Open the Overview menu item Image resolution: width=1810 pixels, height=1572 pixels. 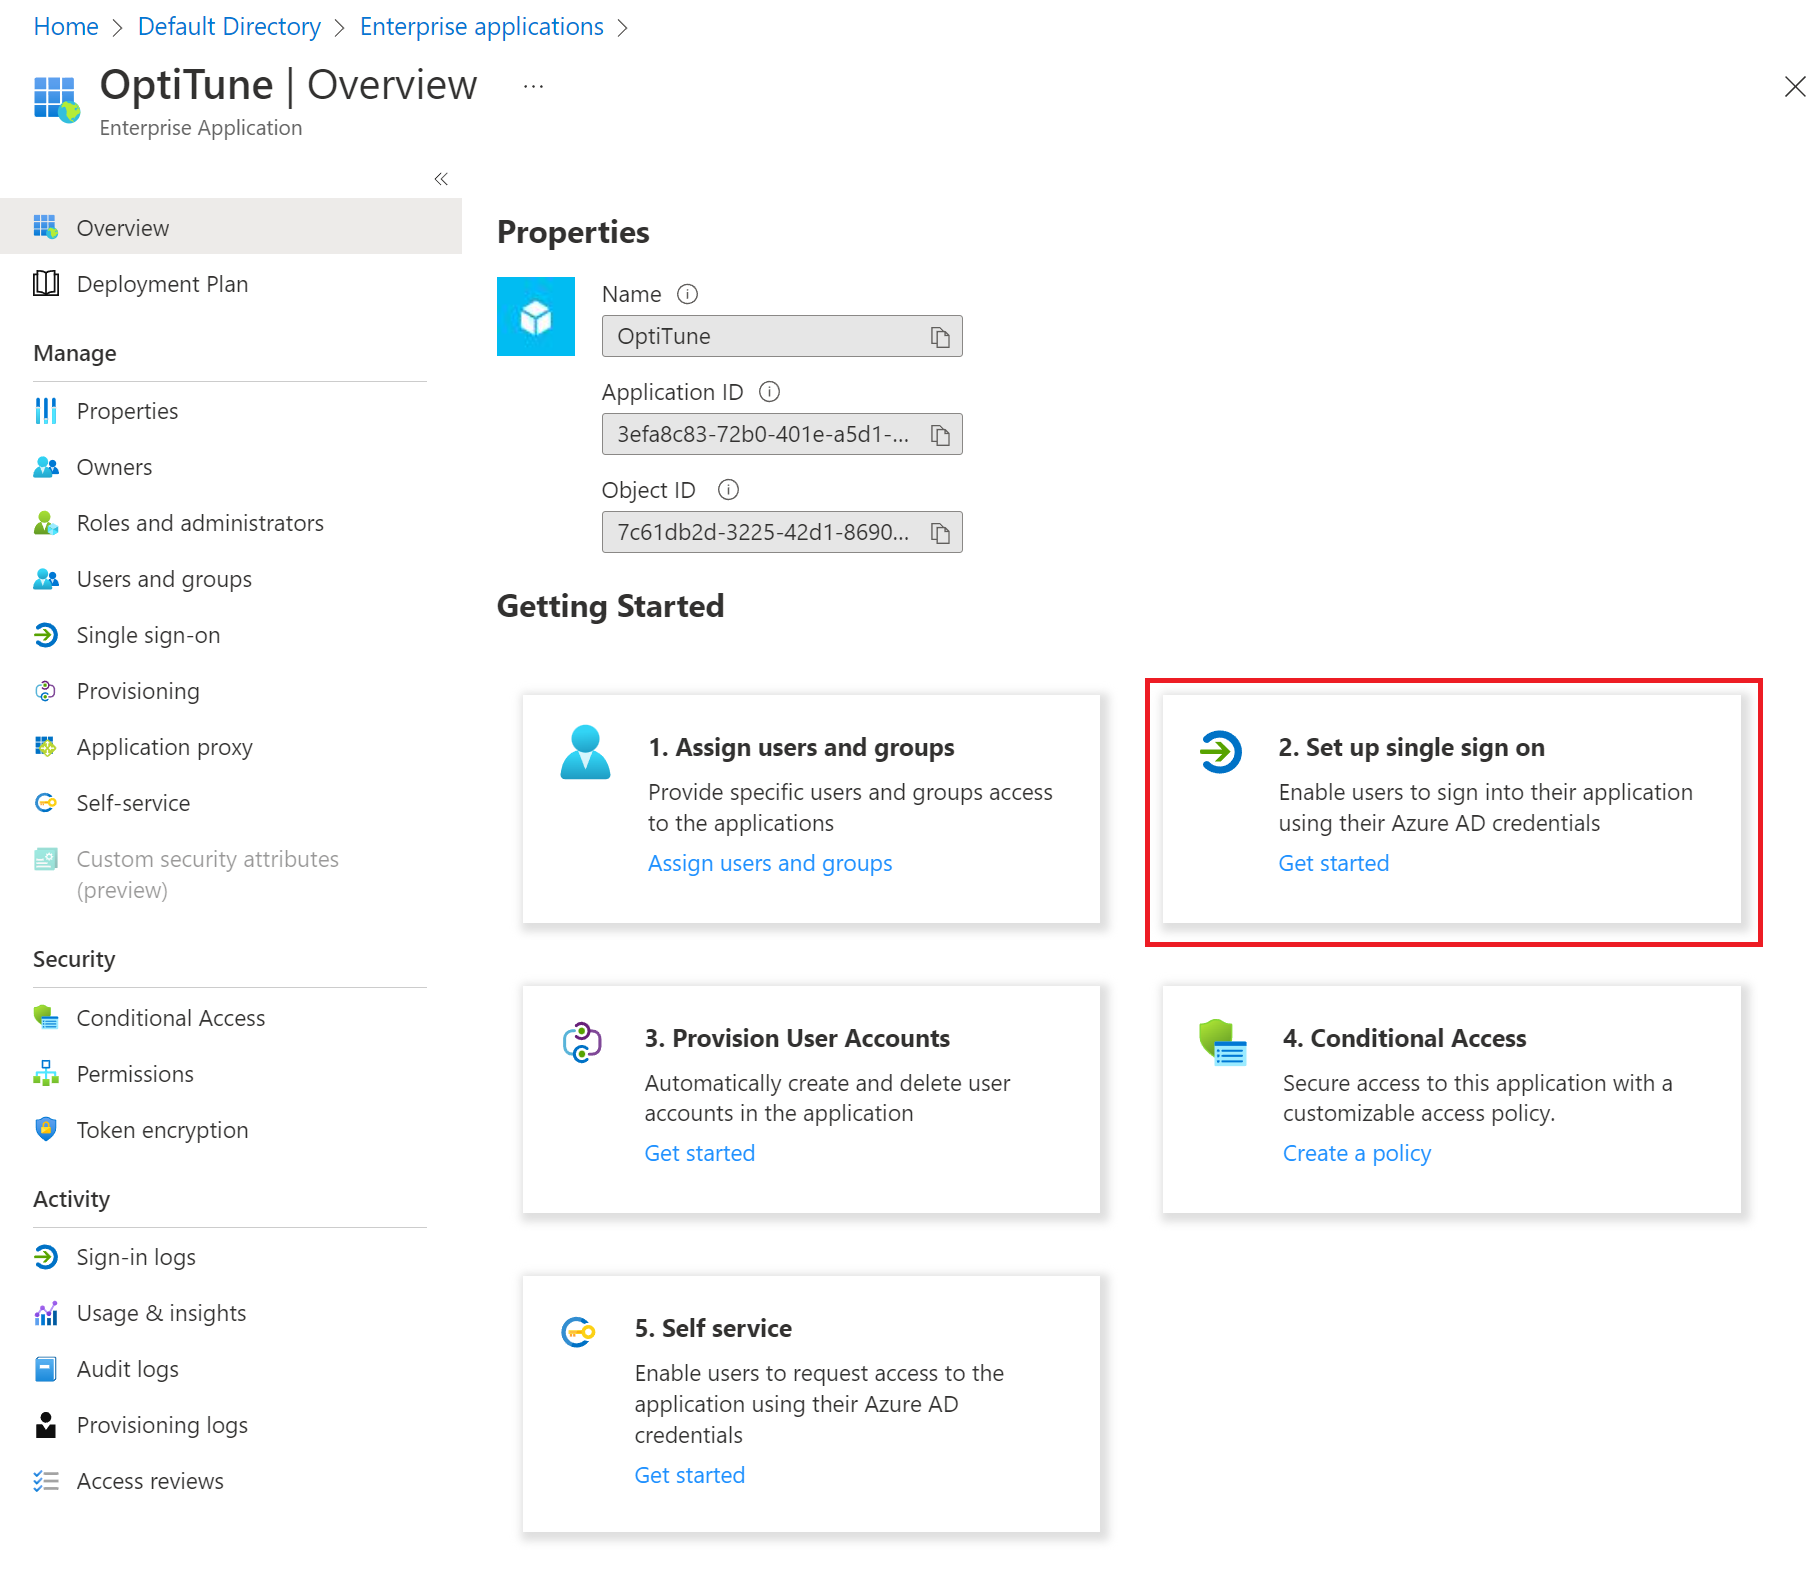point(231,227)
